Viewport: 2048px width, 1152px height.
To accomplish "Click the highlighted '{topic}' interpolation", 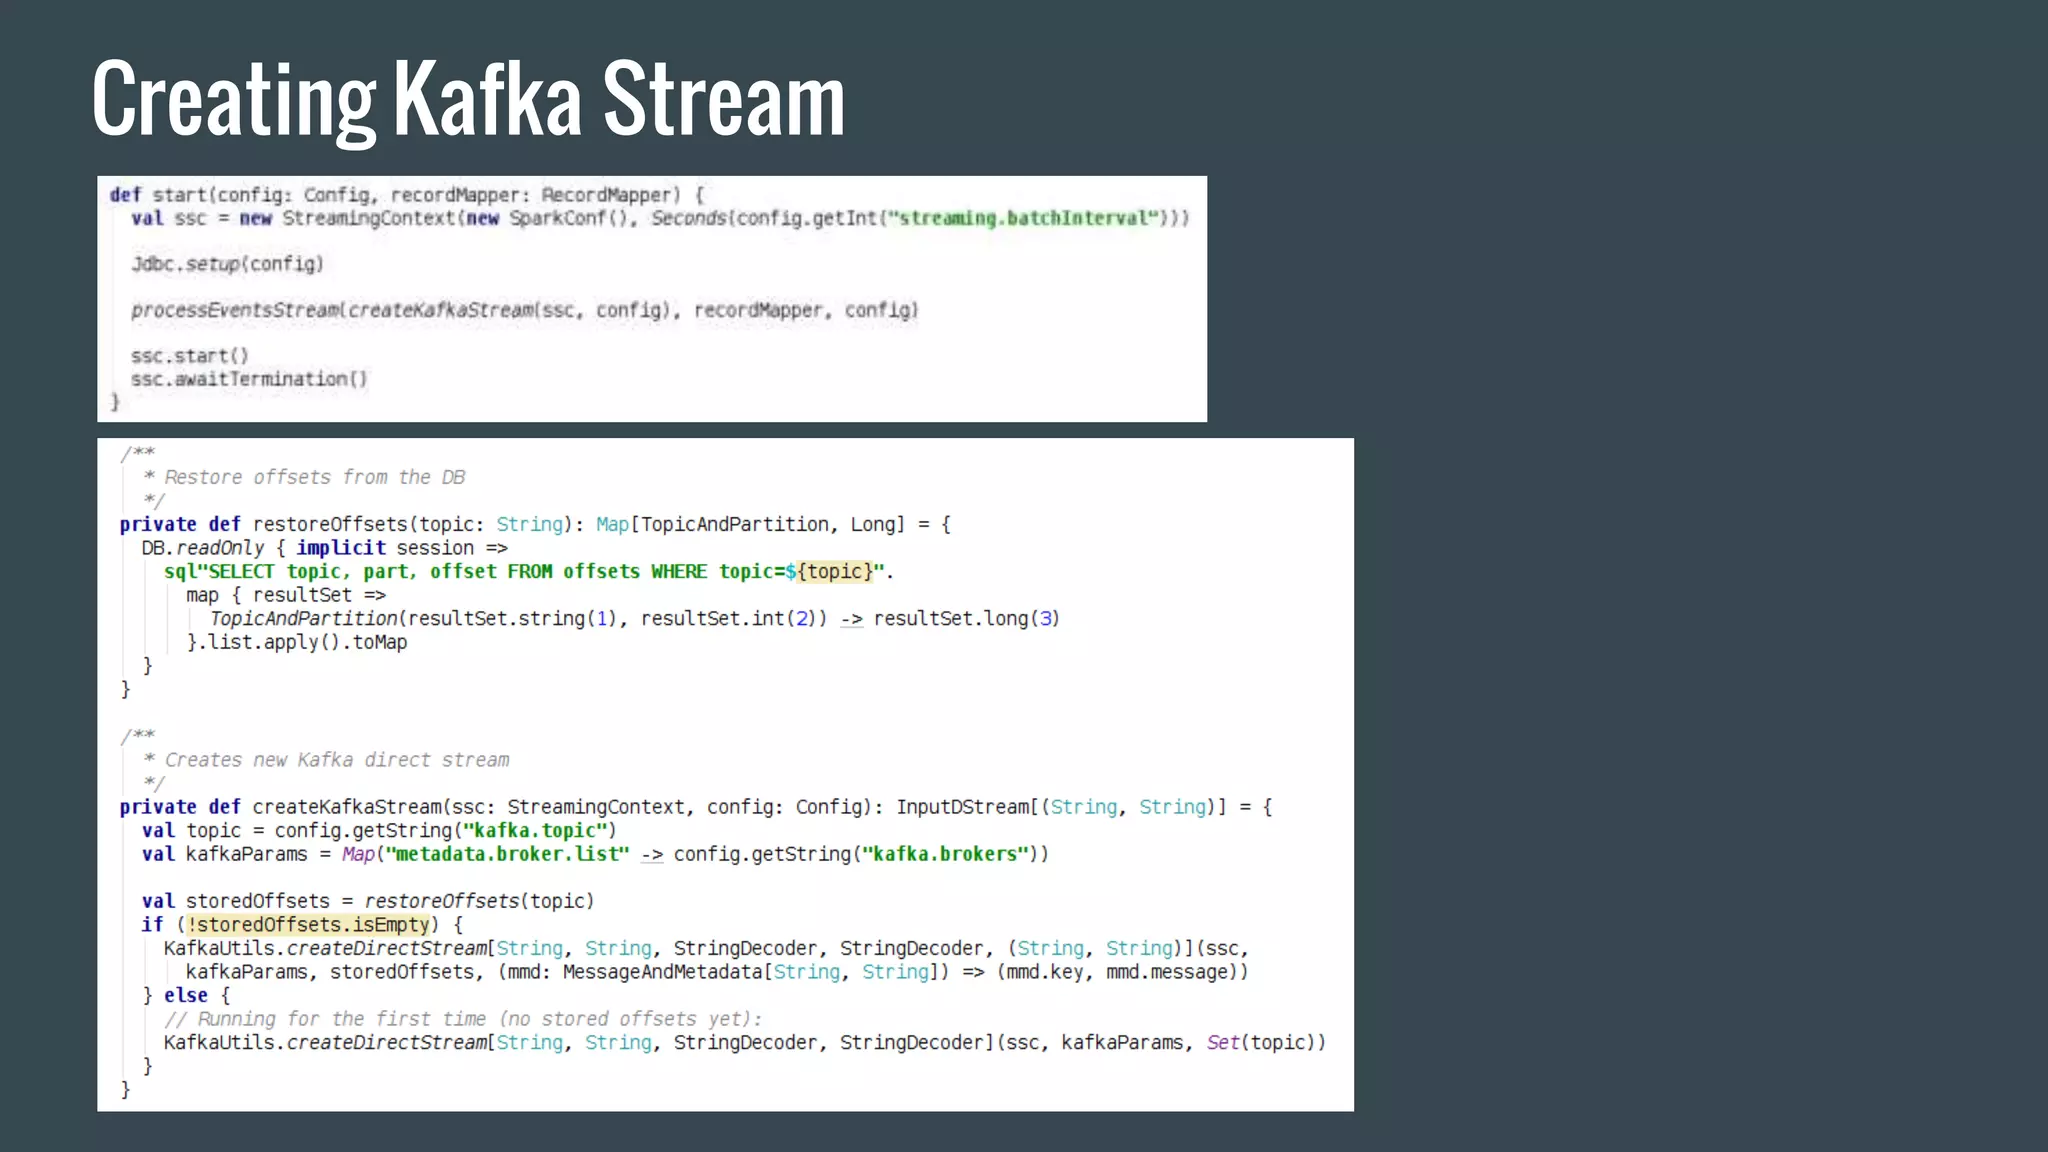I will click(x=834, y=571).
